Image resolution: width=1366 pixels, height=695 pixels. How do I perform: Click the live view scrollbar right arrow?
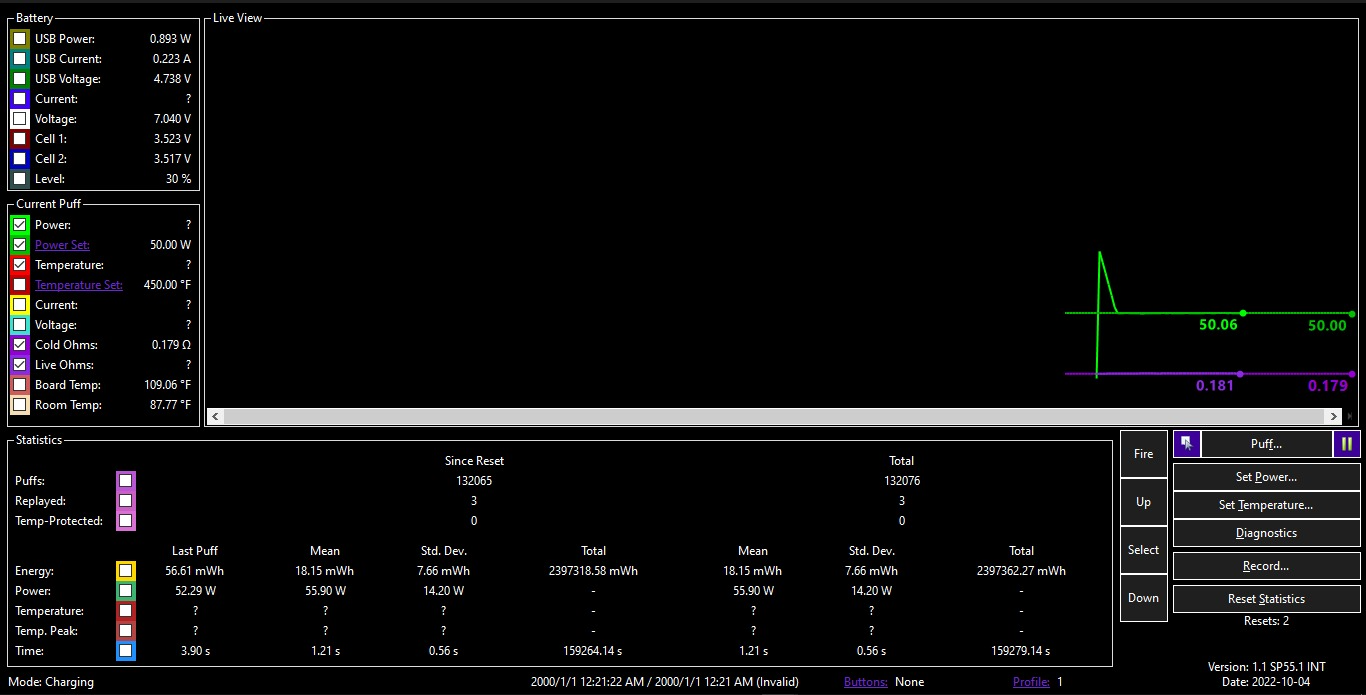pos(1333,416)
